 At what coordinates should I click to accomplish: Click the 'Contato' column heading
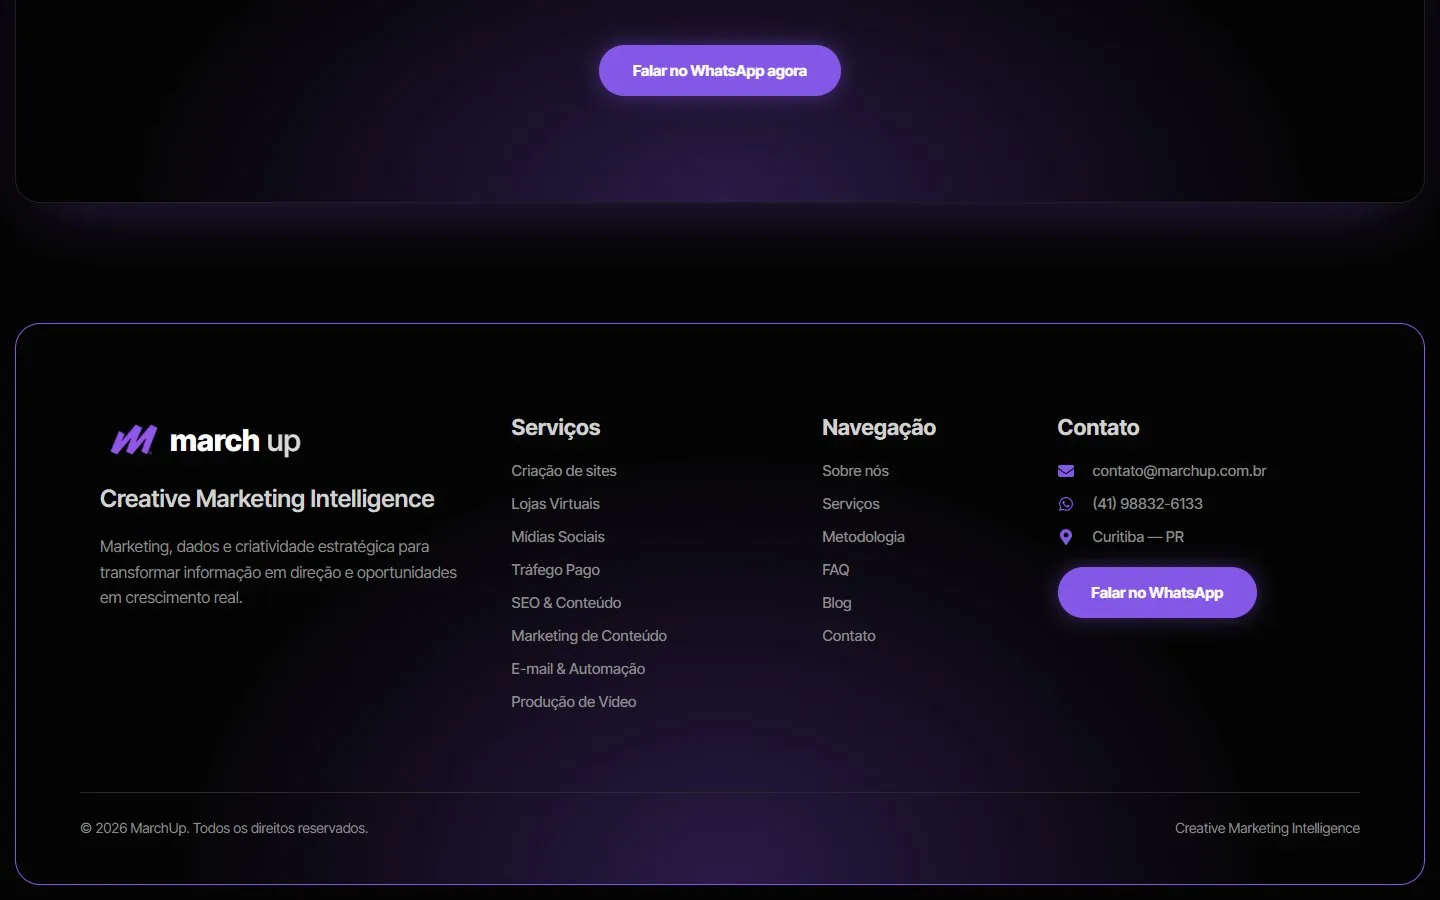click(x=1098, y=428)
